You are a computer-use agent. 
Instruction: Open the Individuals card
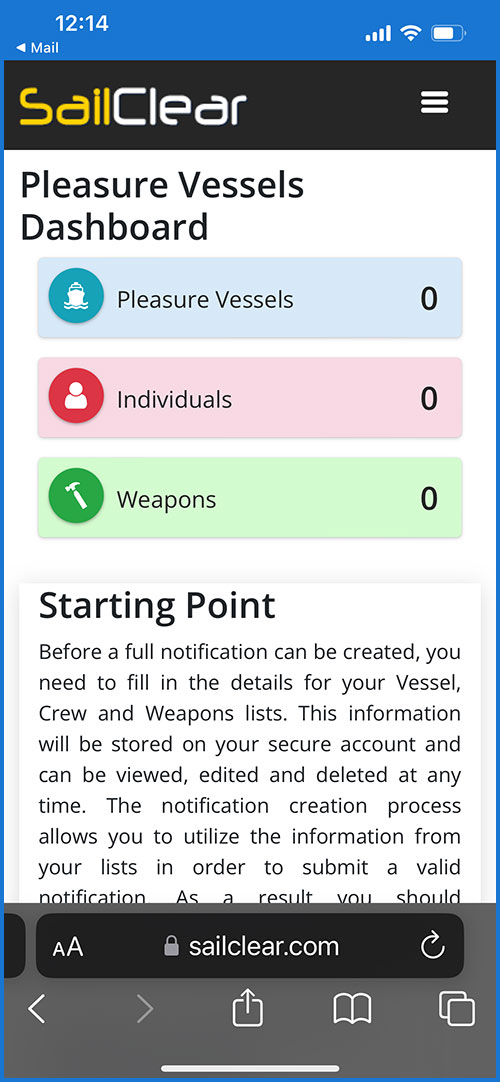pos(250,397)
